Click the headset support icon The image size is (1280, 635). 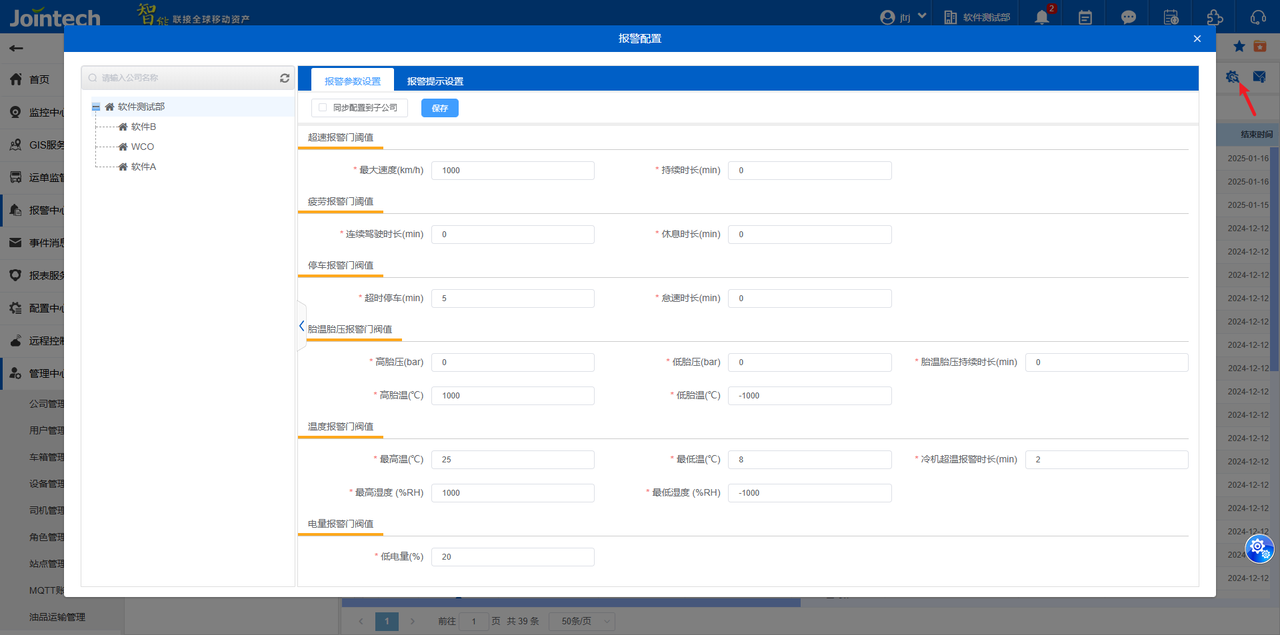coord(1258,17)
